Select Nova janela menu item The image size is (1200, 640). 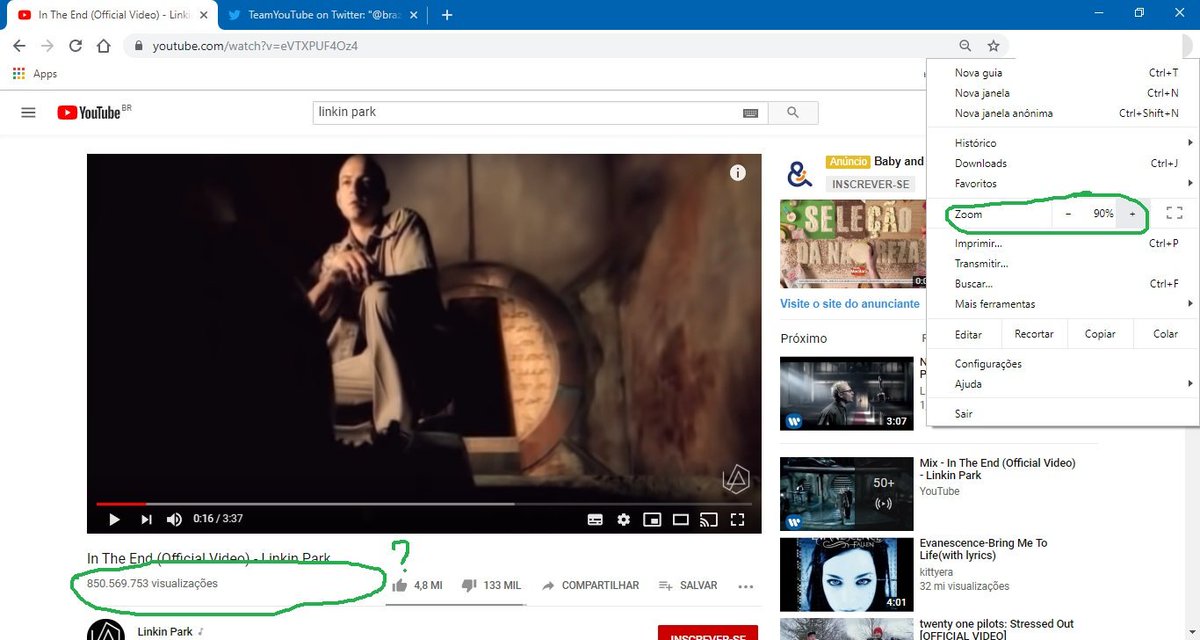click(1064, 93)
